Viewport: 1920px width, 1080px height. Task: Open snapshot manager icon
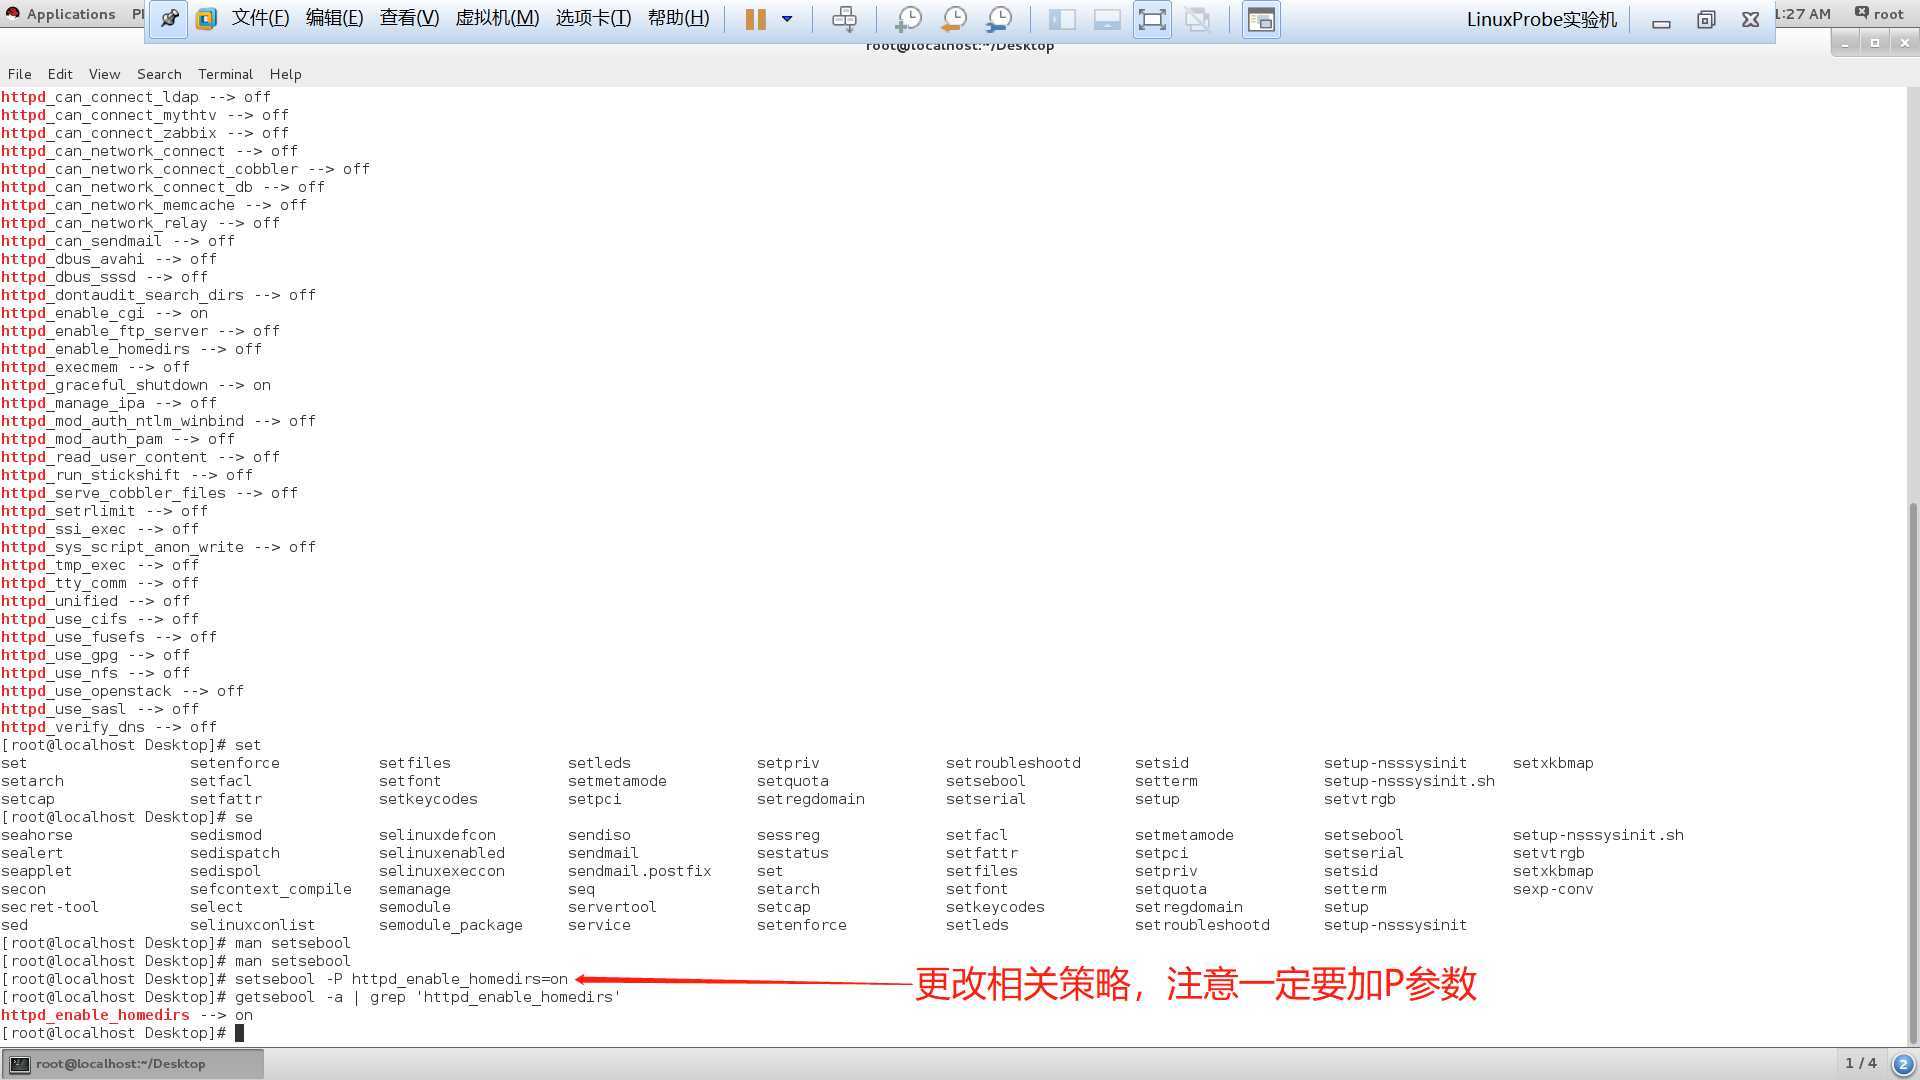[999, 19]
